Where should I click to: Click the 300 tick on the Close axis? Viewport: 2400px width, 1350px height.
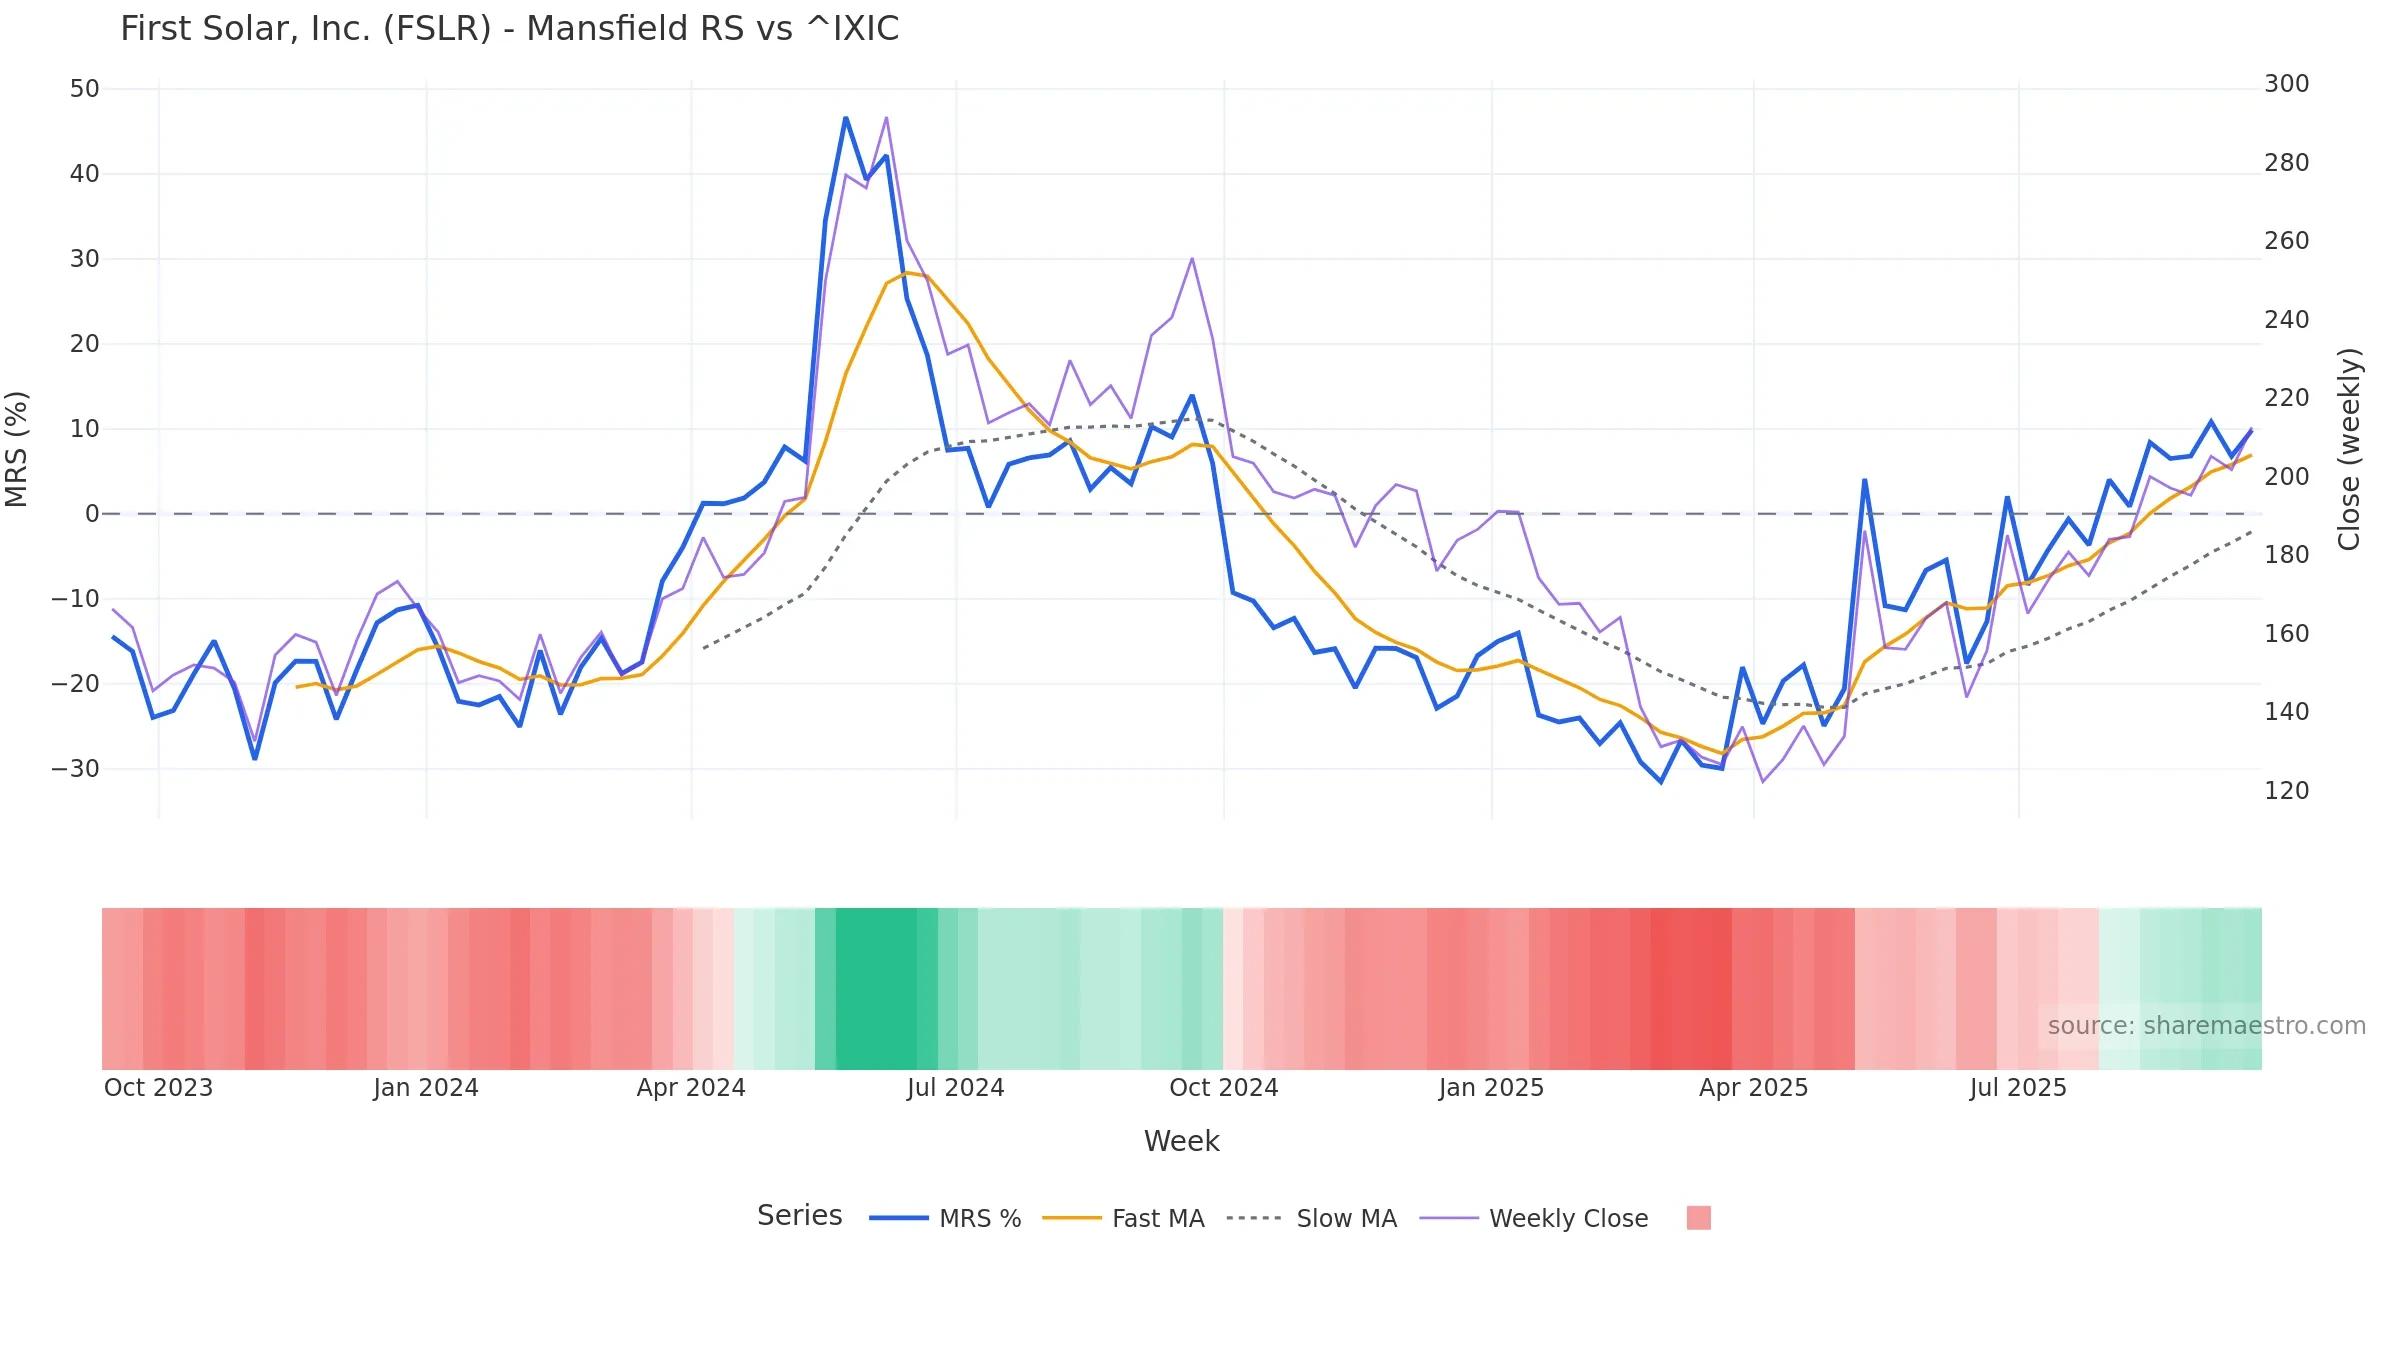tap(2287, 84)
